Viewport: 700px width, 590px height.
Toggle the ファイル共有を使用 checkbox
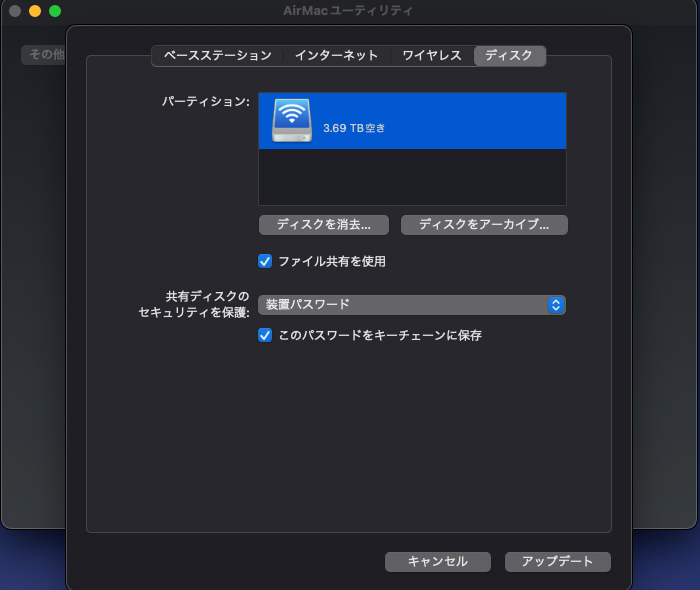click(265, 261)
